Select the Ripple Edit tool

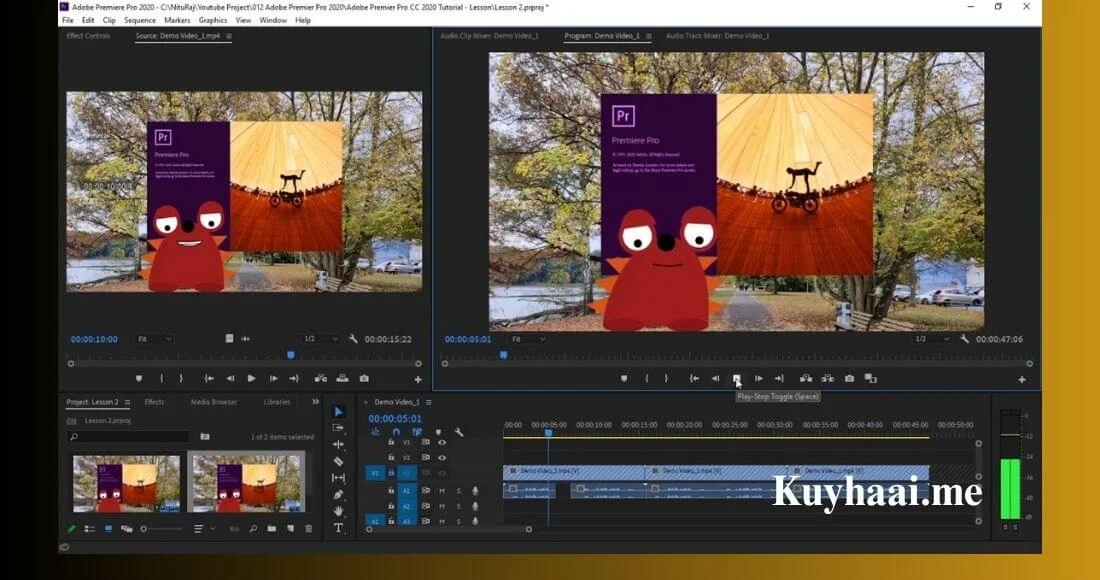(x=338, y=445)
